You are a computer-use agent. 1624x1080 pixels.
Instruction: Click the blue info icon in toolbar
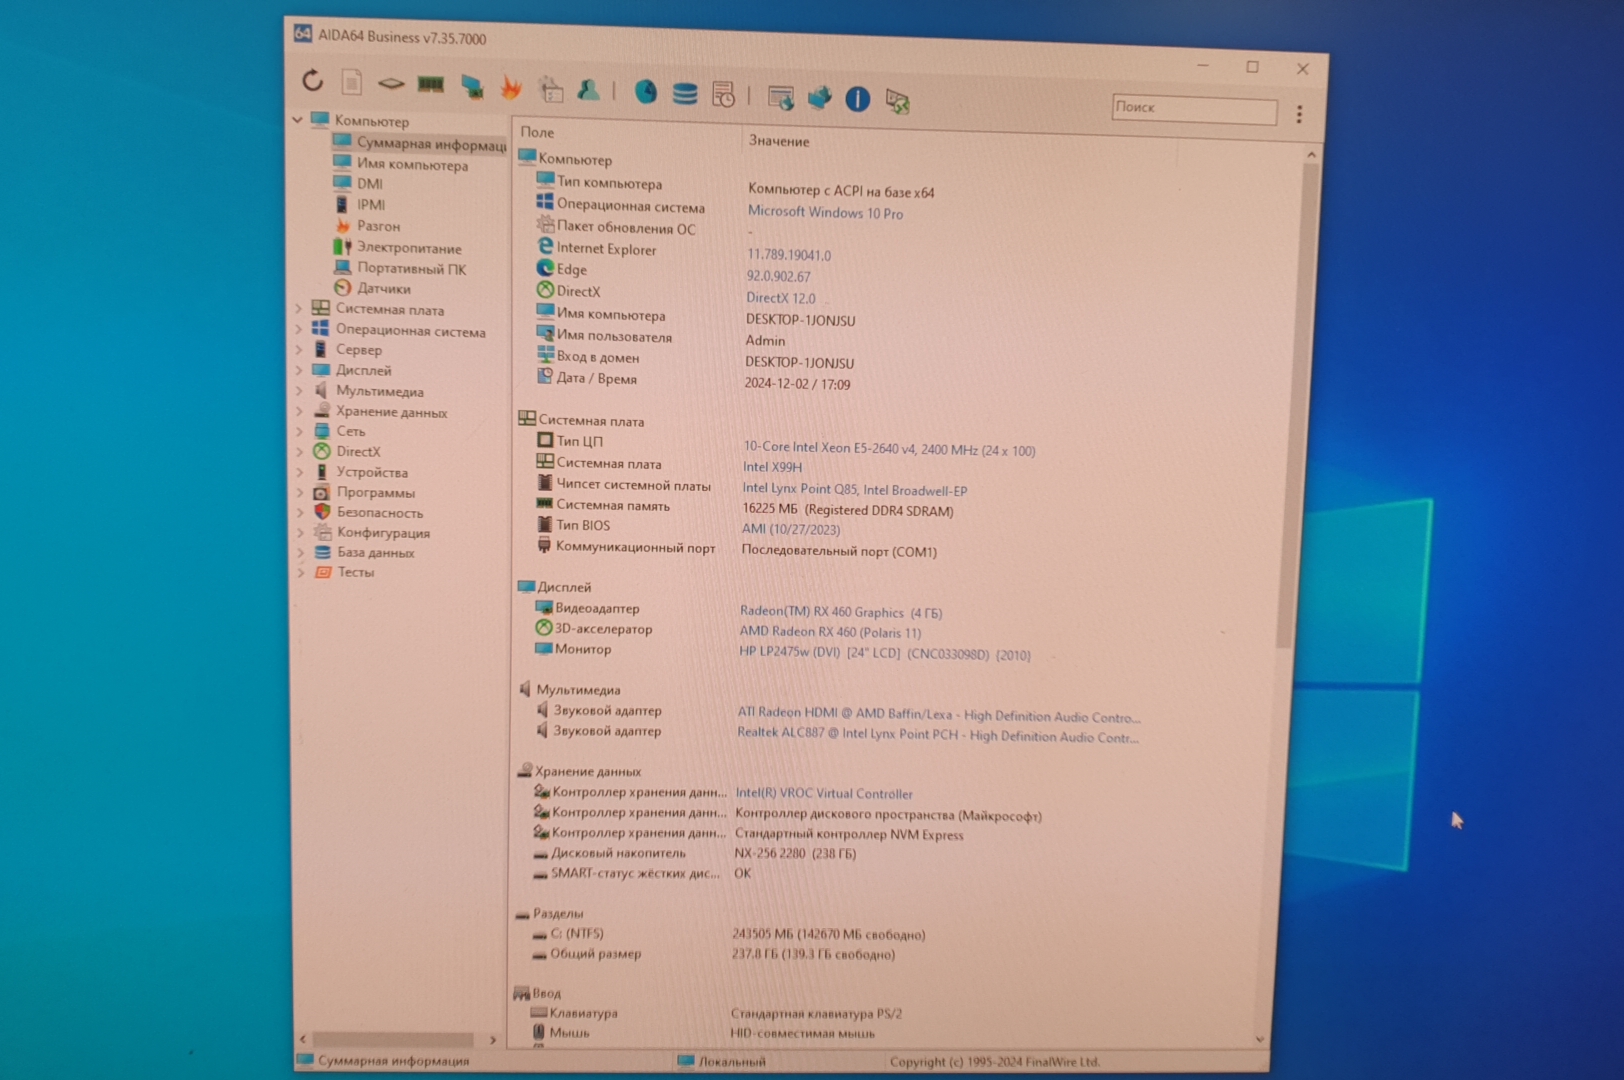(857, 99)
